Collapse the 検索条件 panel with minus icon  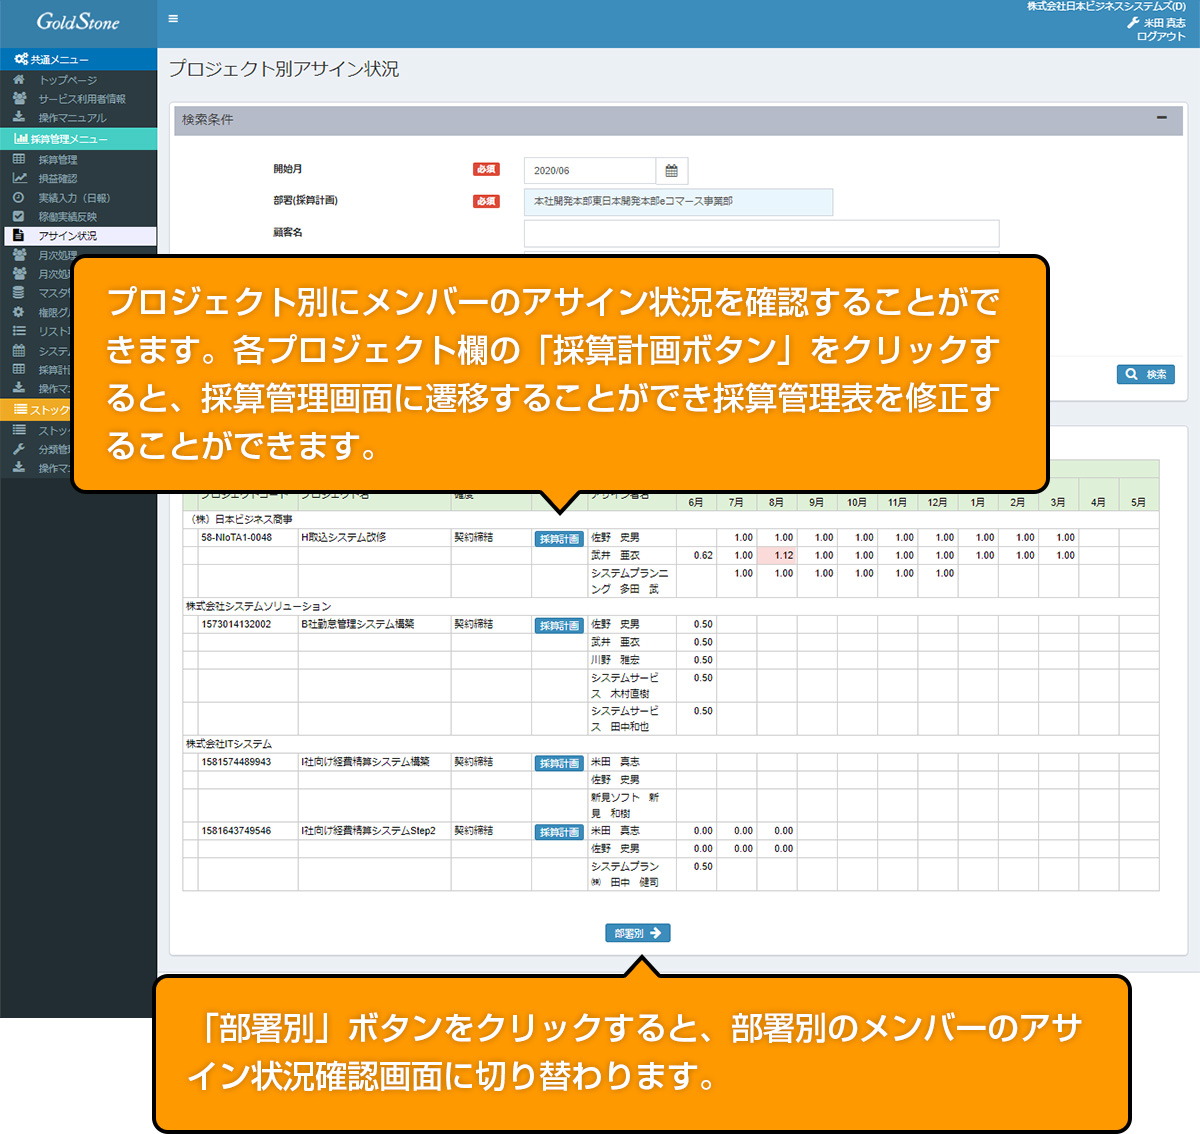pyautogui.click(x=1161, y=118)
